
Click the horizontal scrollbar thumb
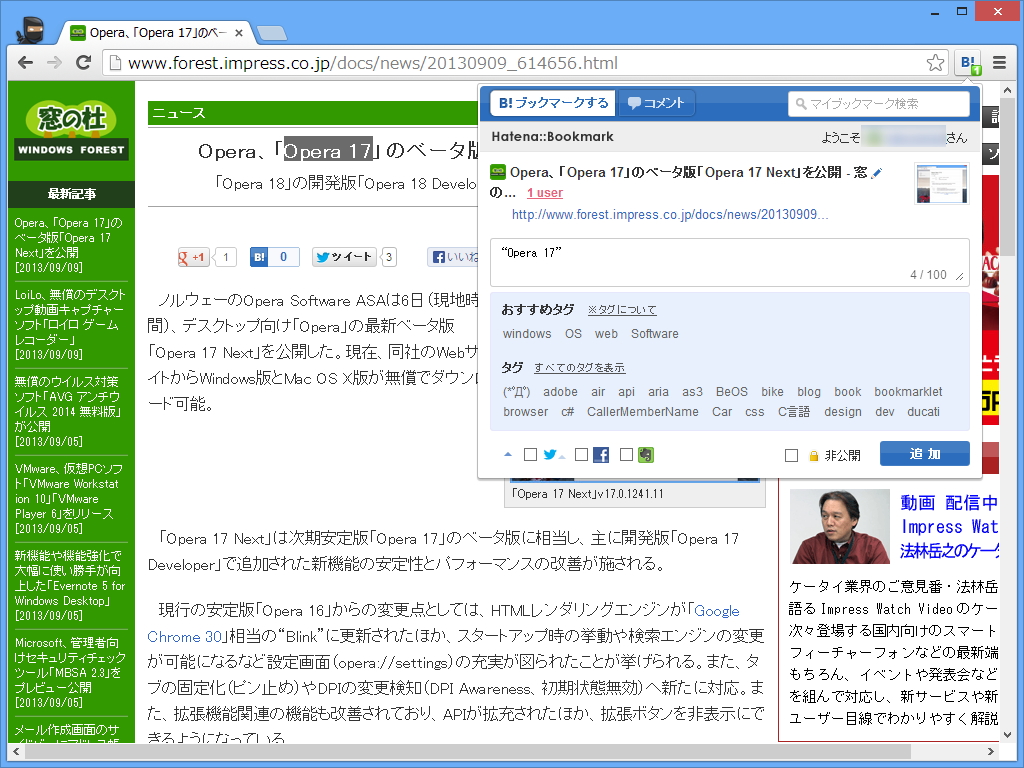click(x=467, y=752)
